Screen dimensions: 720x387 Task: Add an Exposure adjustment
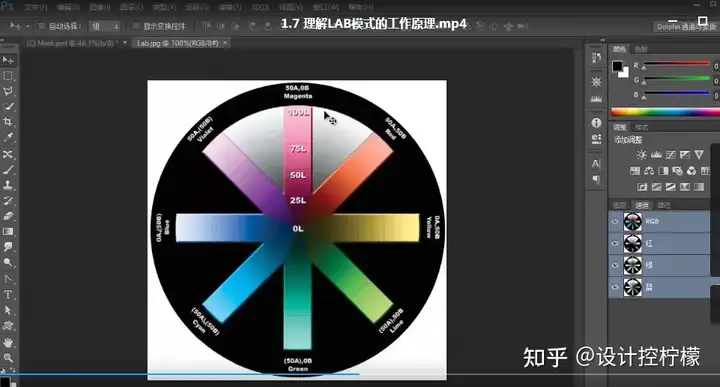coord(685,155)
